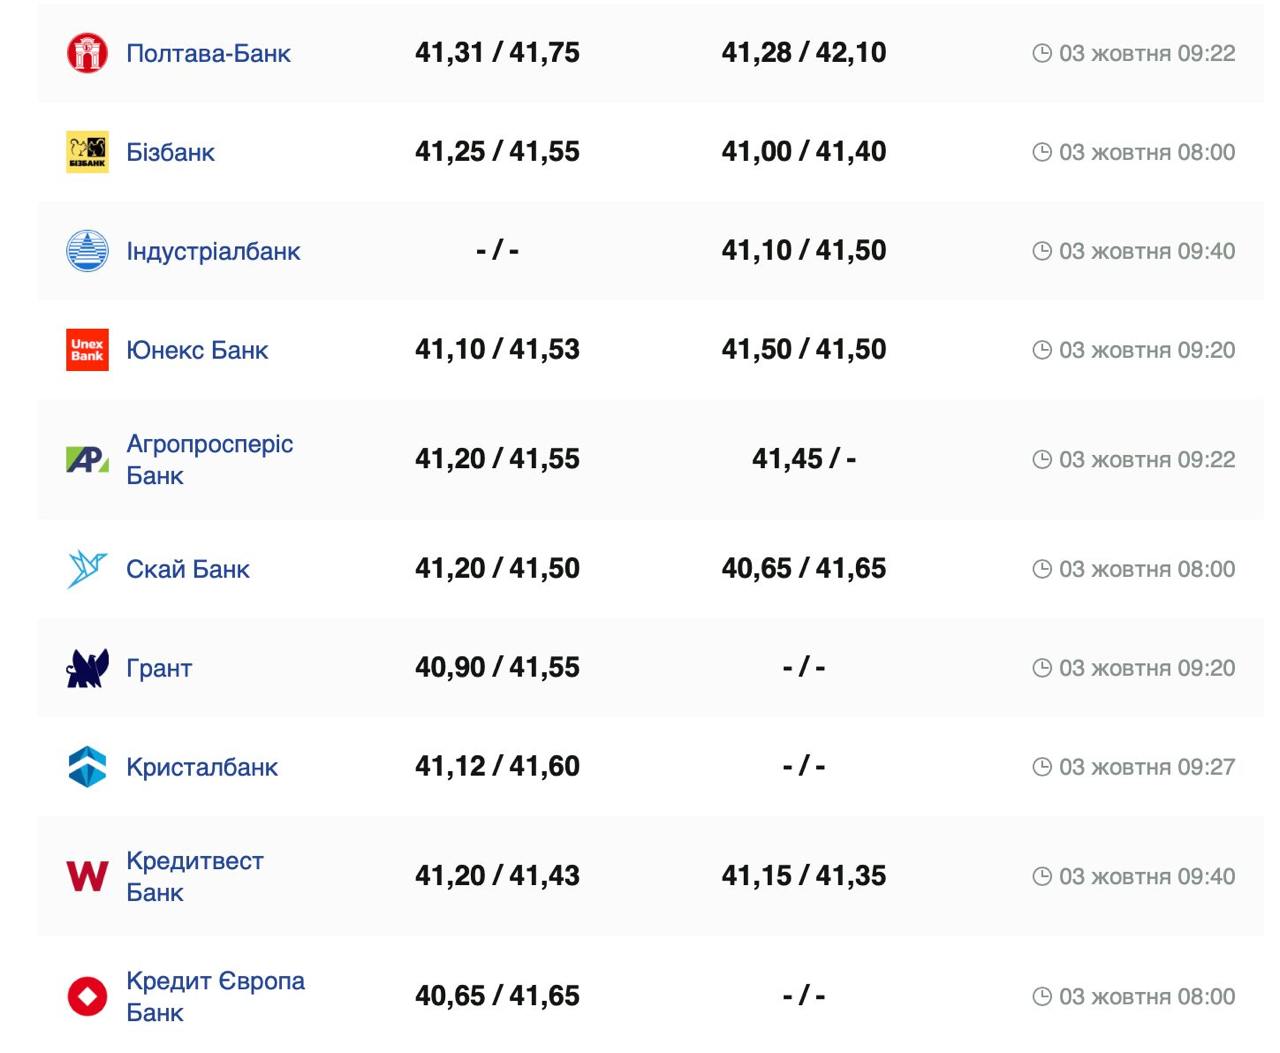Click the clock icon in Полтава-Банк row
Image resolution: width=1280 pixels, height=1053 pixels.
(1042, 53)
